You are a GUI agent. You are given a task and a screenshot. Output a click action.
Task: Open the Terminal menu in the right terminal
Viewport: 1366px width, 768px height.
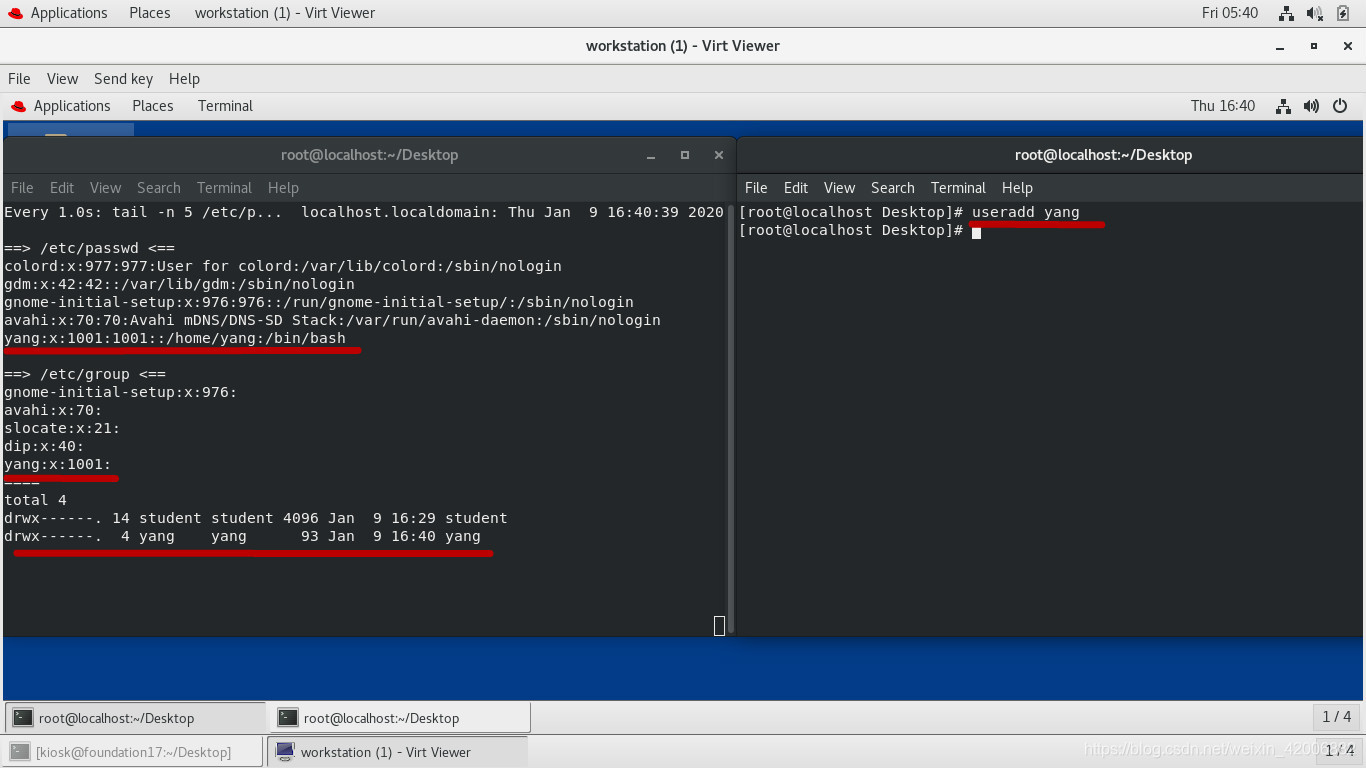tap(958, 188)
